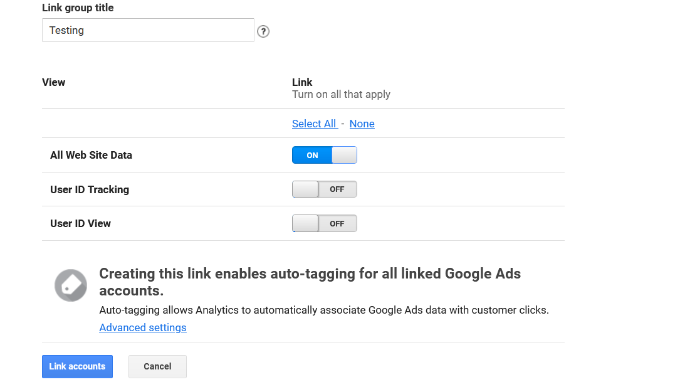Click the auto-tagging headline text
Screen dimensions: 680x382
(310, 282)
